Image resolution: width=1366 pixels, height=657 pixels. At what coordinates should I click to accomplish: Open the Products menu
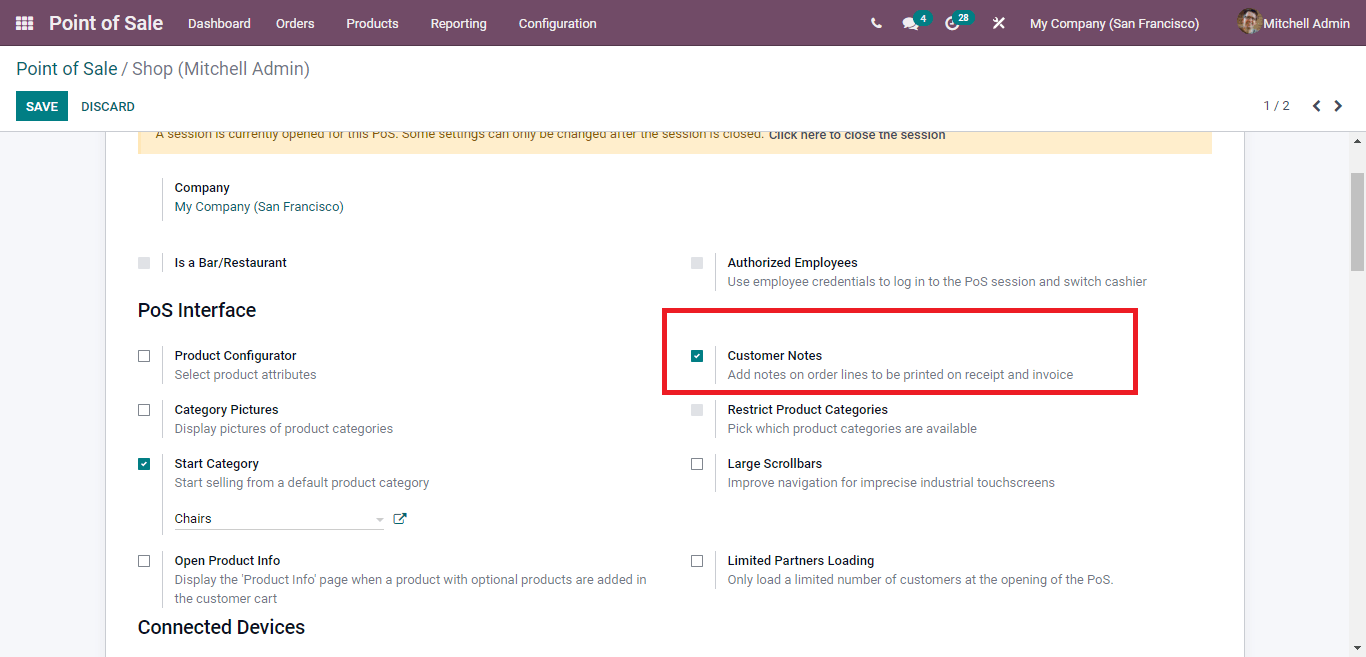point(372,23)
